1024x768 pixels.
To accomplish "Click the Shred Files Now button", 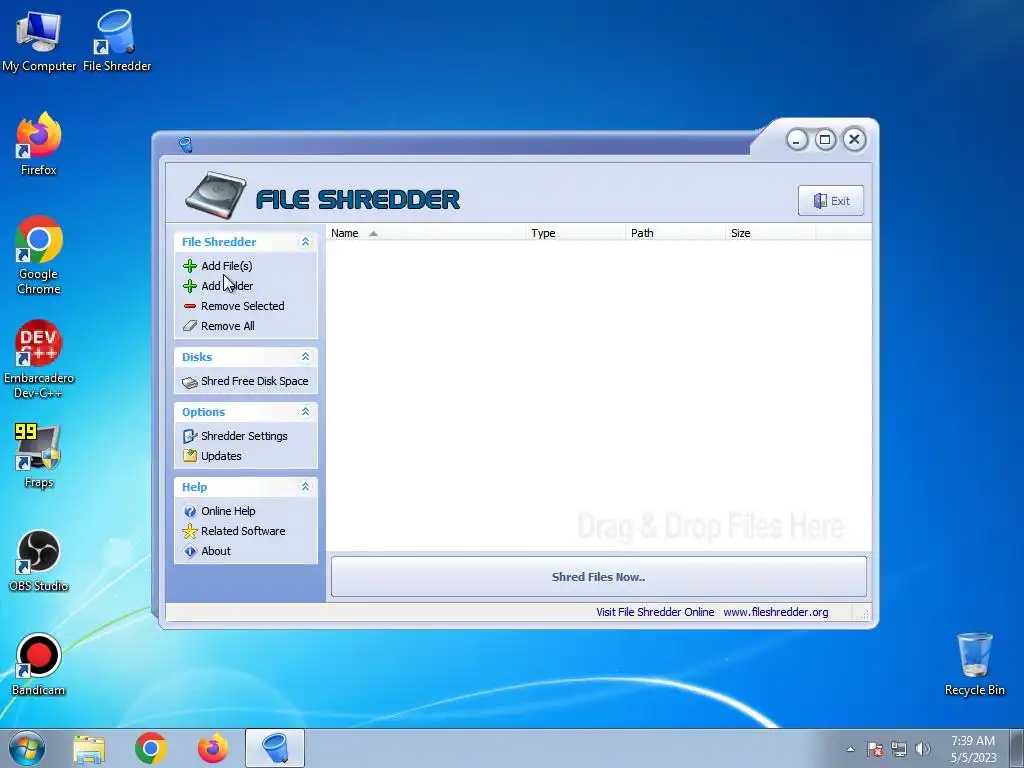I will click(599, 577).
